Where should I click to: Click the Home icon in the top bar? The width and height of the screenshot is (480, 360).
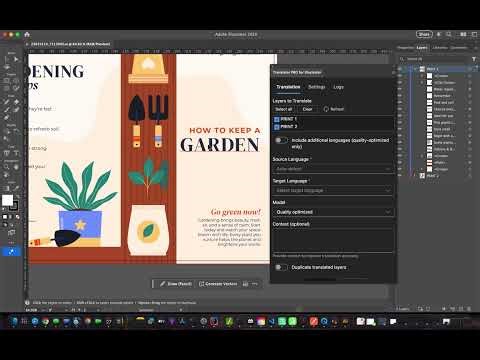pos(27,34)
